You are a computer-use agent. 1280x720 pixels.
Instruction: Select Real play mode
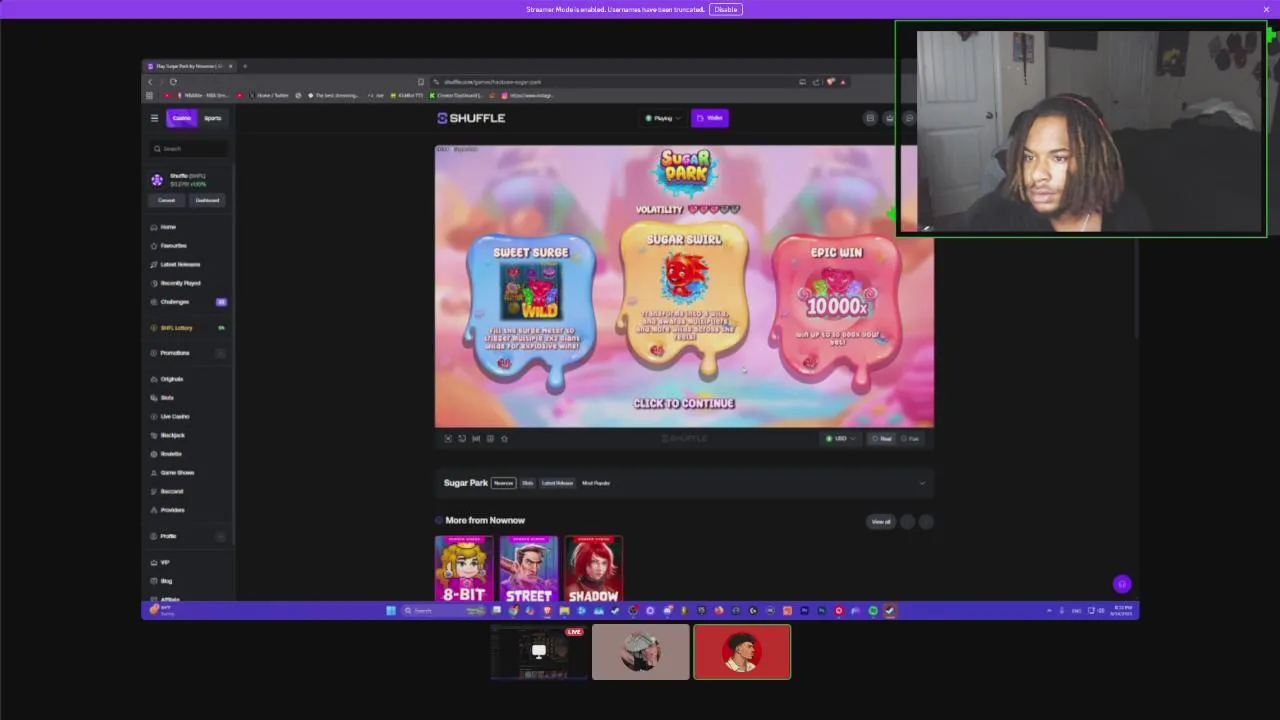(882, 438)
